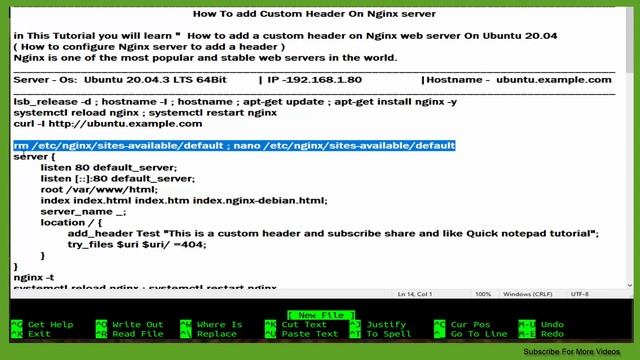Click the ^R Read File shortcut

(129, 334)
